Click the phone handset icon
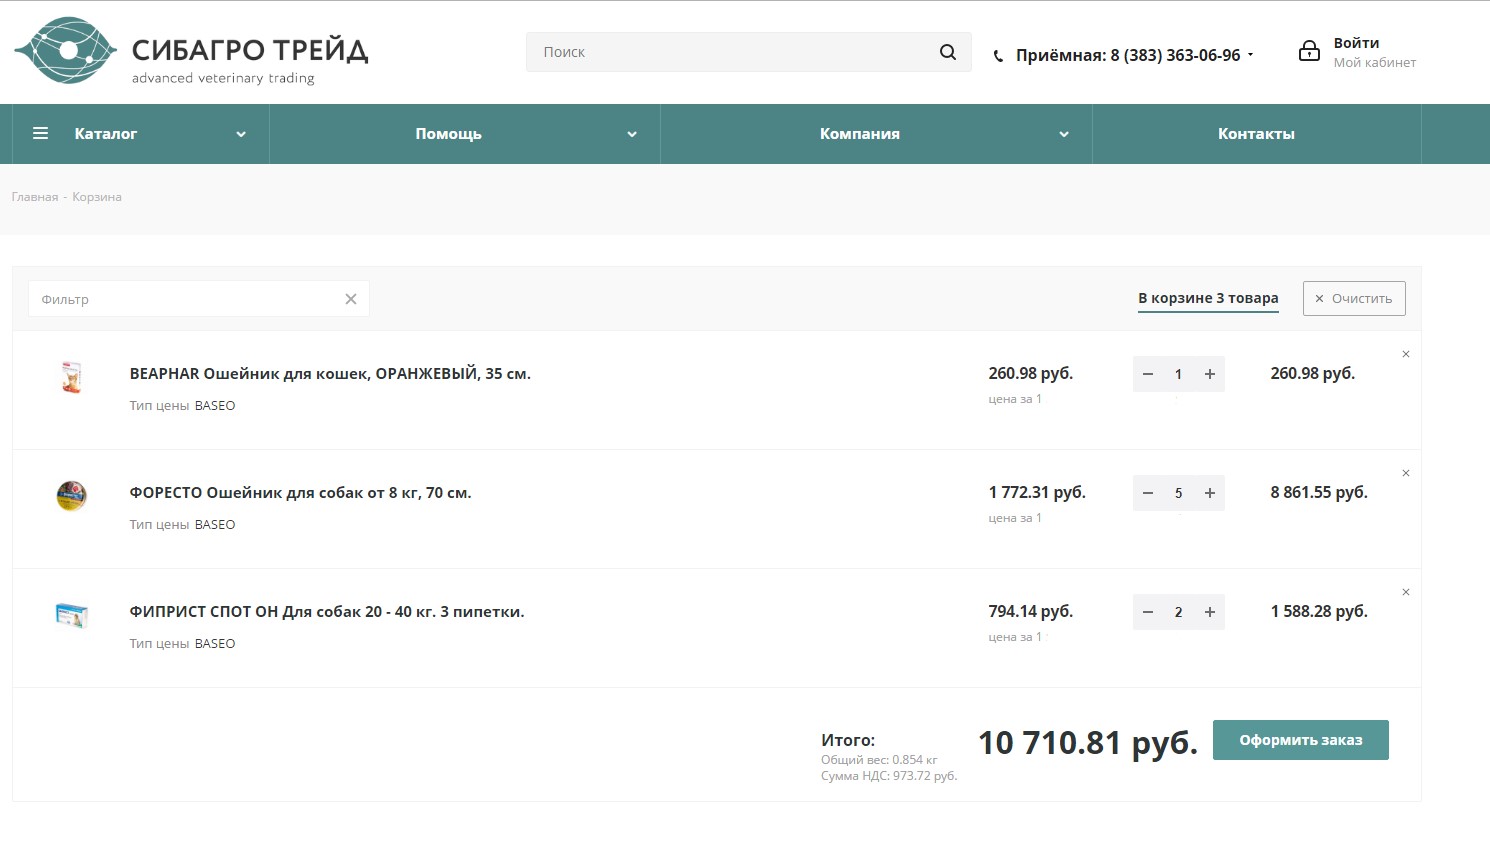 [998, 57]
